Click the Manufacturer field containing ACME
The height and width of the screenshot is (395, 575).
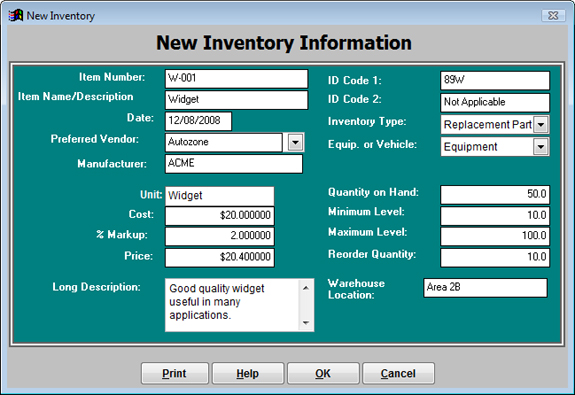234,164
